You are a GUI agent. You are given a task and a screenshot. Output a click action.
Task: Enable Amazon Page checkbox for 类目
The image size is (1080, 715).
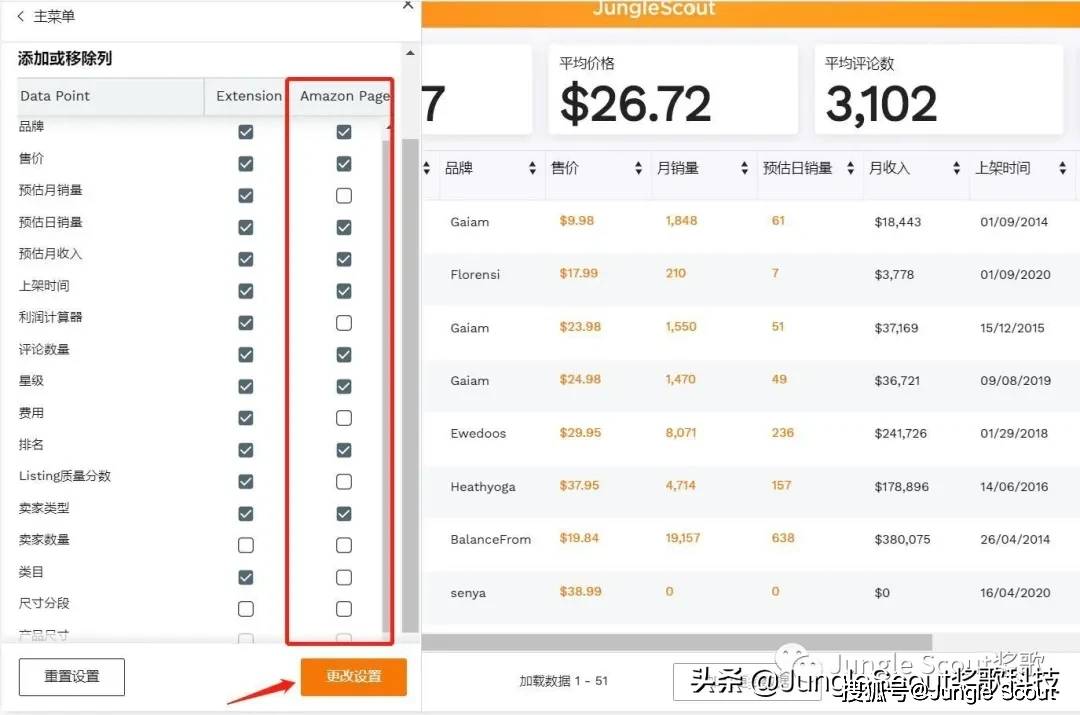(344, 577)
